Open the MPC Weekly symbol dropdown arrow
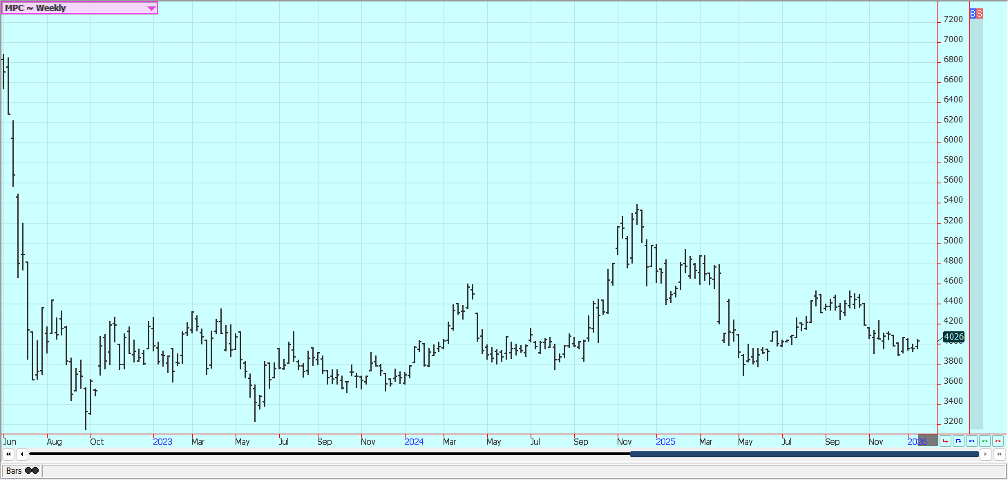The width and height of the screenshot is (1008, 480). pyautogui.click(x=151, y=8)
